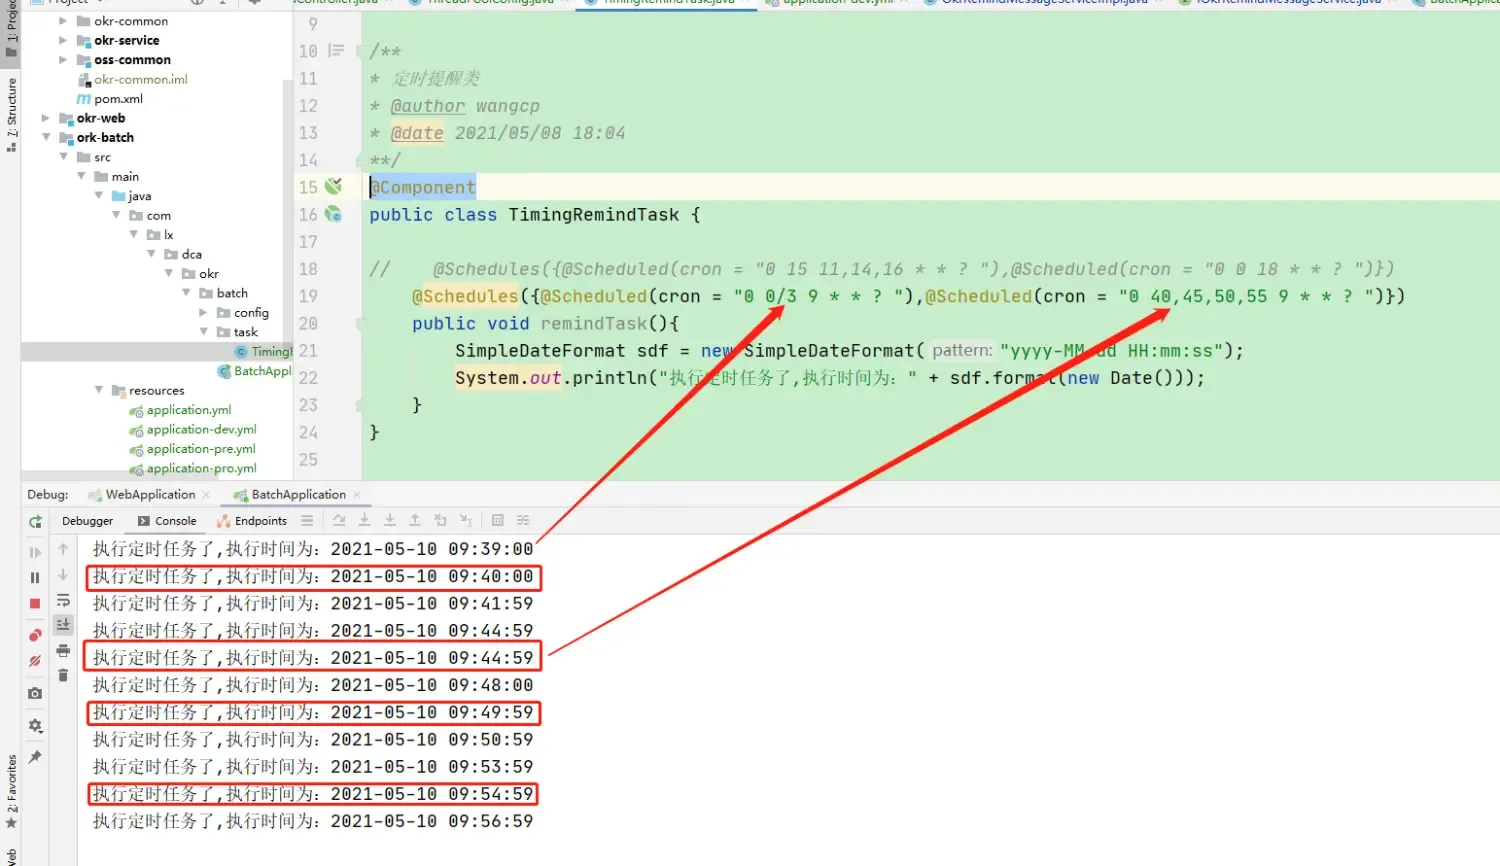Screen dimensions: 1500x866
Task: Rerun the BatchApplication debug session
Action: click(x=34, y=521)
